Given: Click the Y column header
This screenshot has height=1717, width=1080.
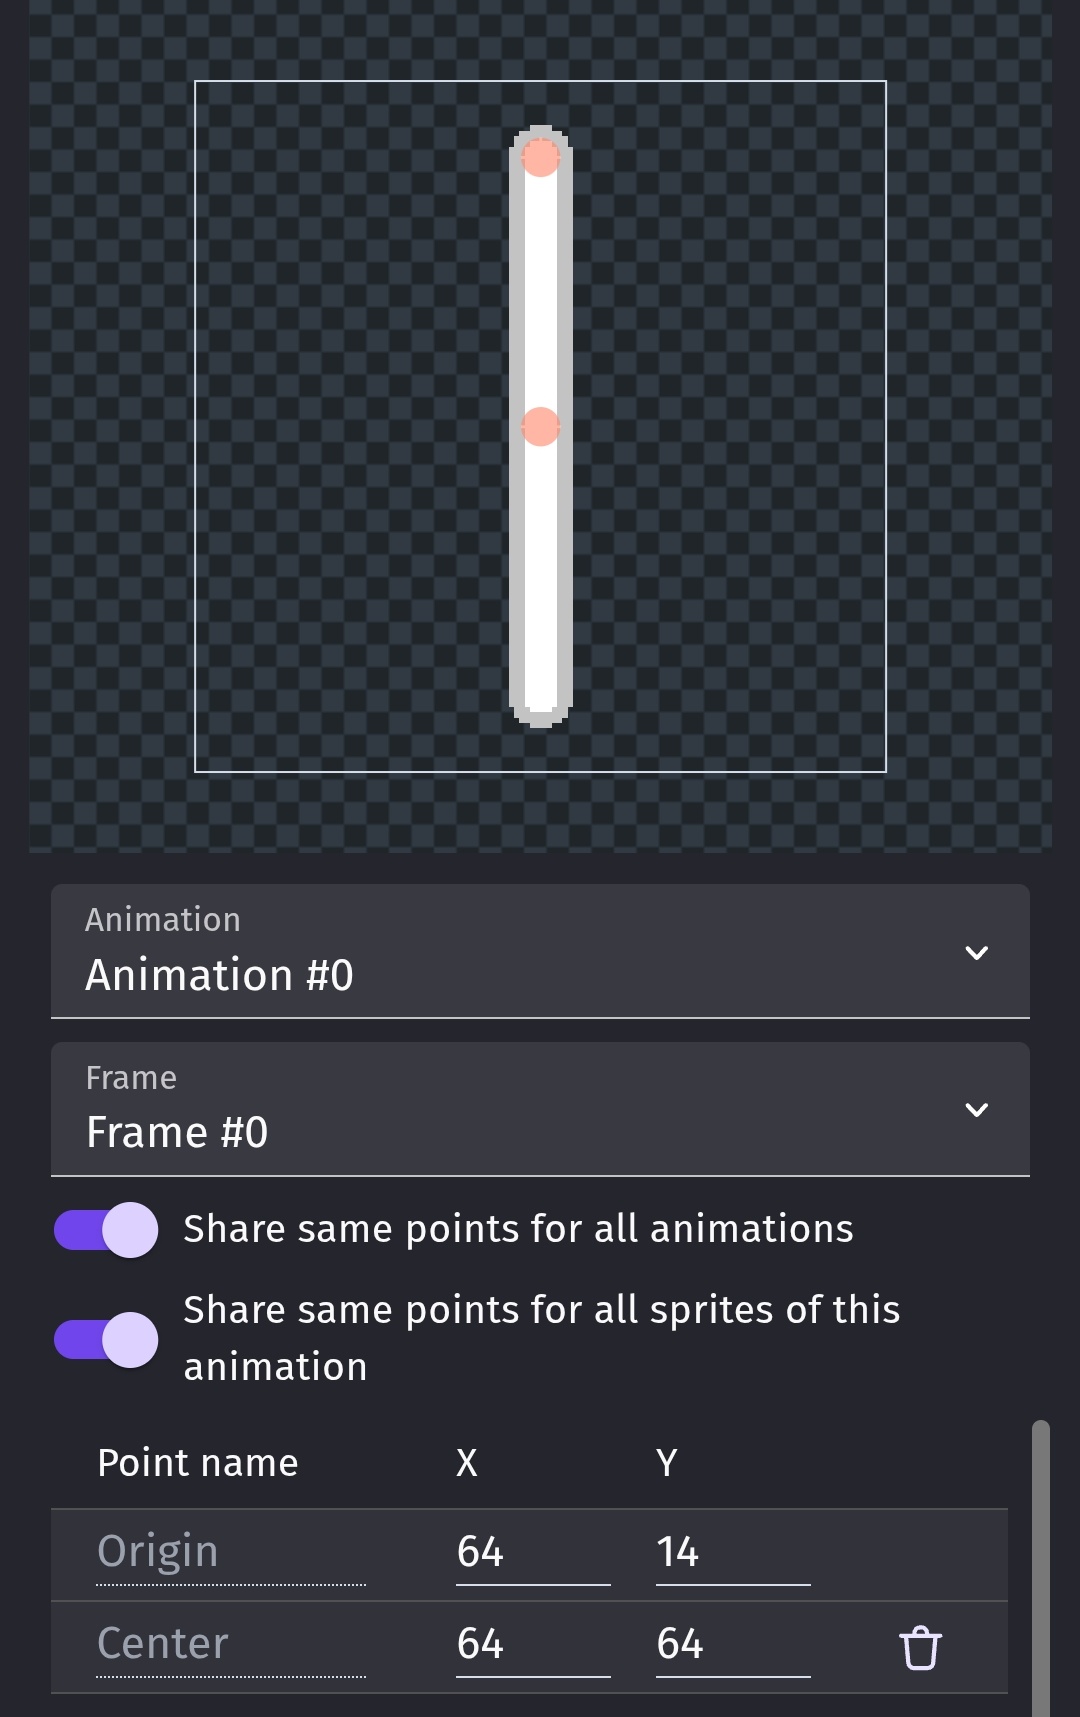Looking at the screenshot, I should click(x=667, y=1463).
